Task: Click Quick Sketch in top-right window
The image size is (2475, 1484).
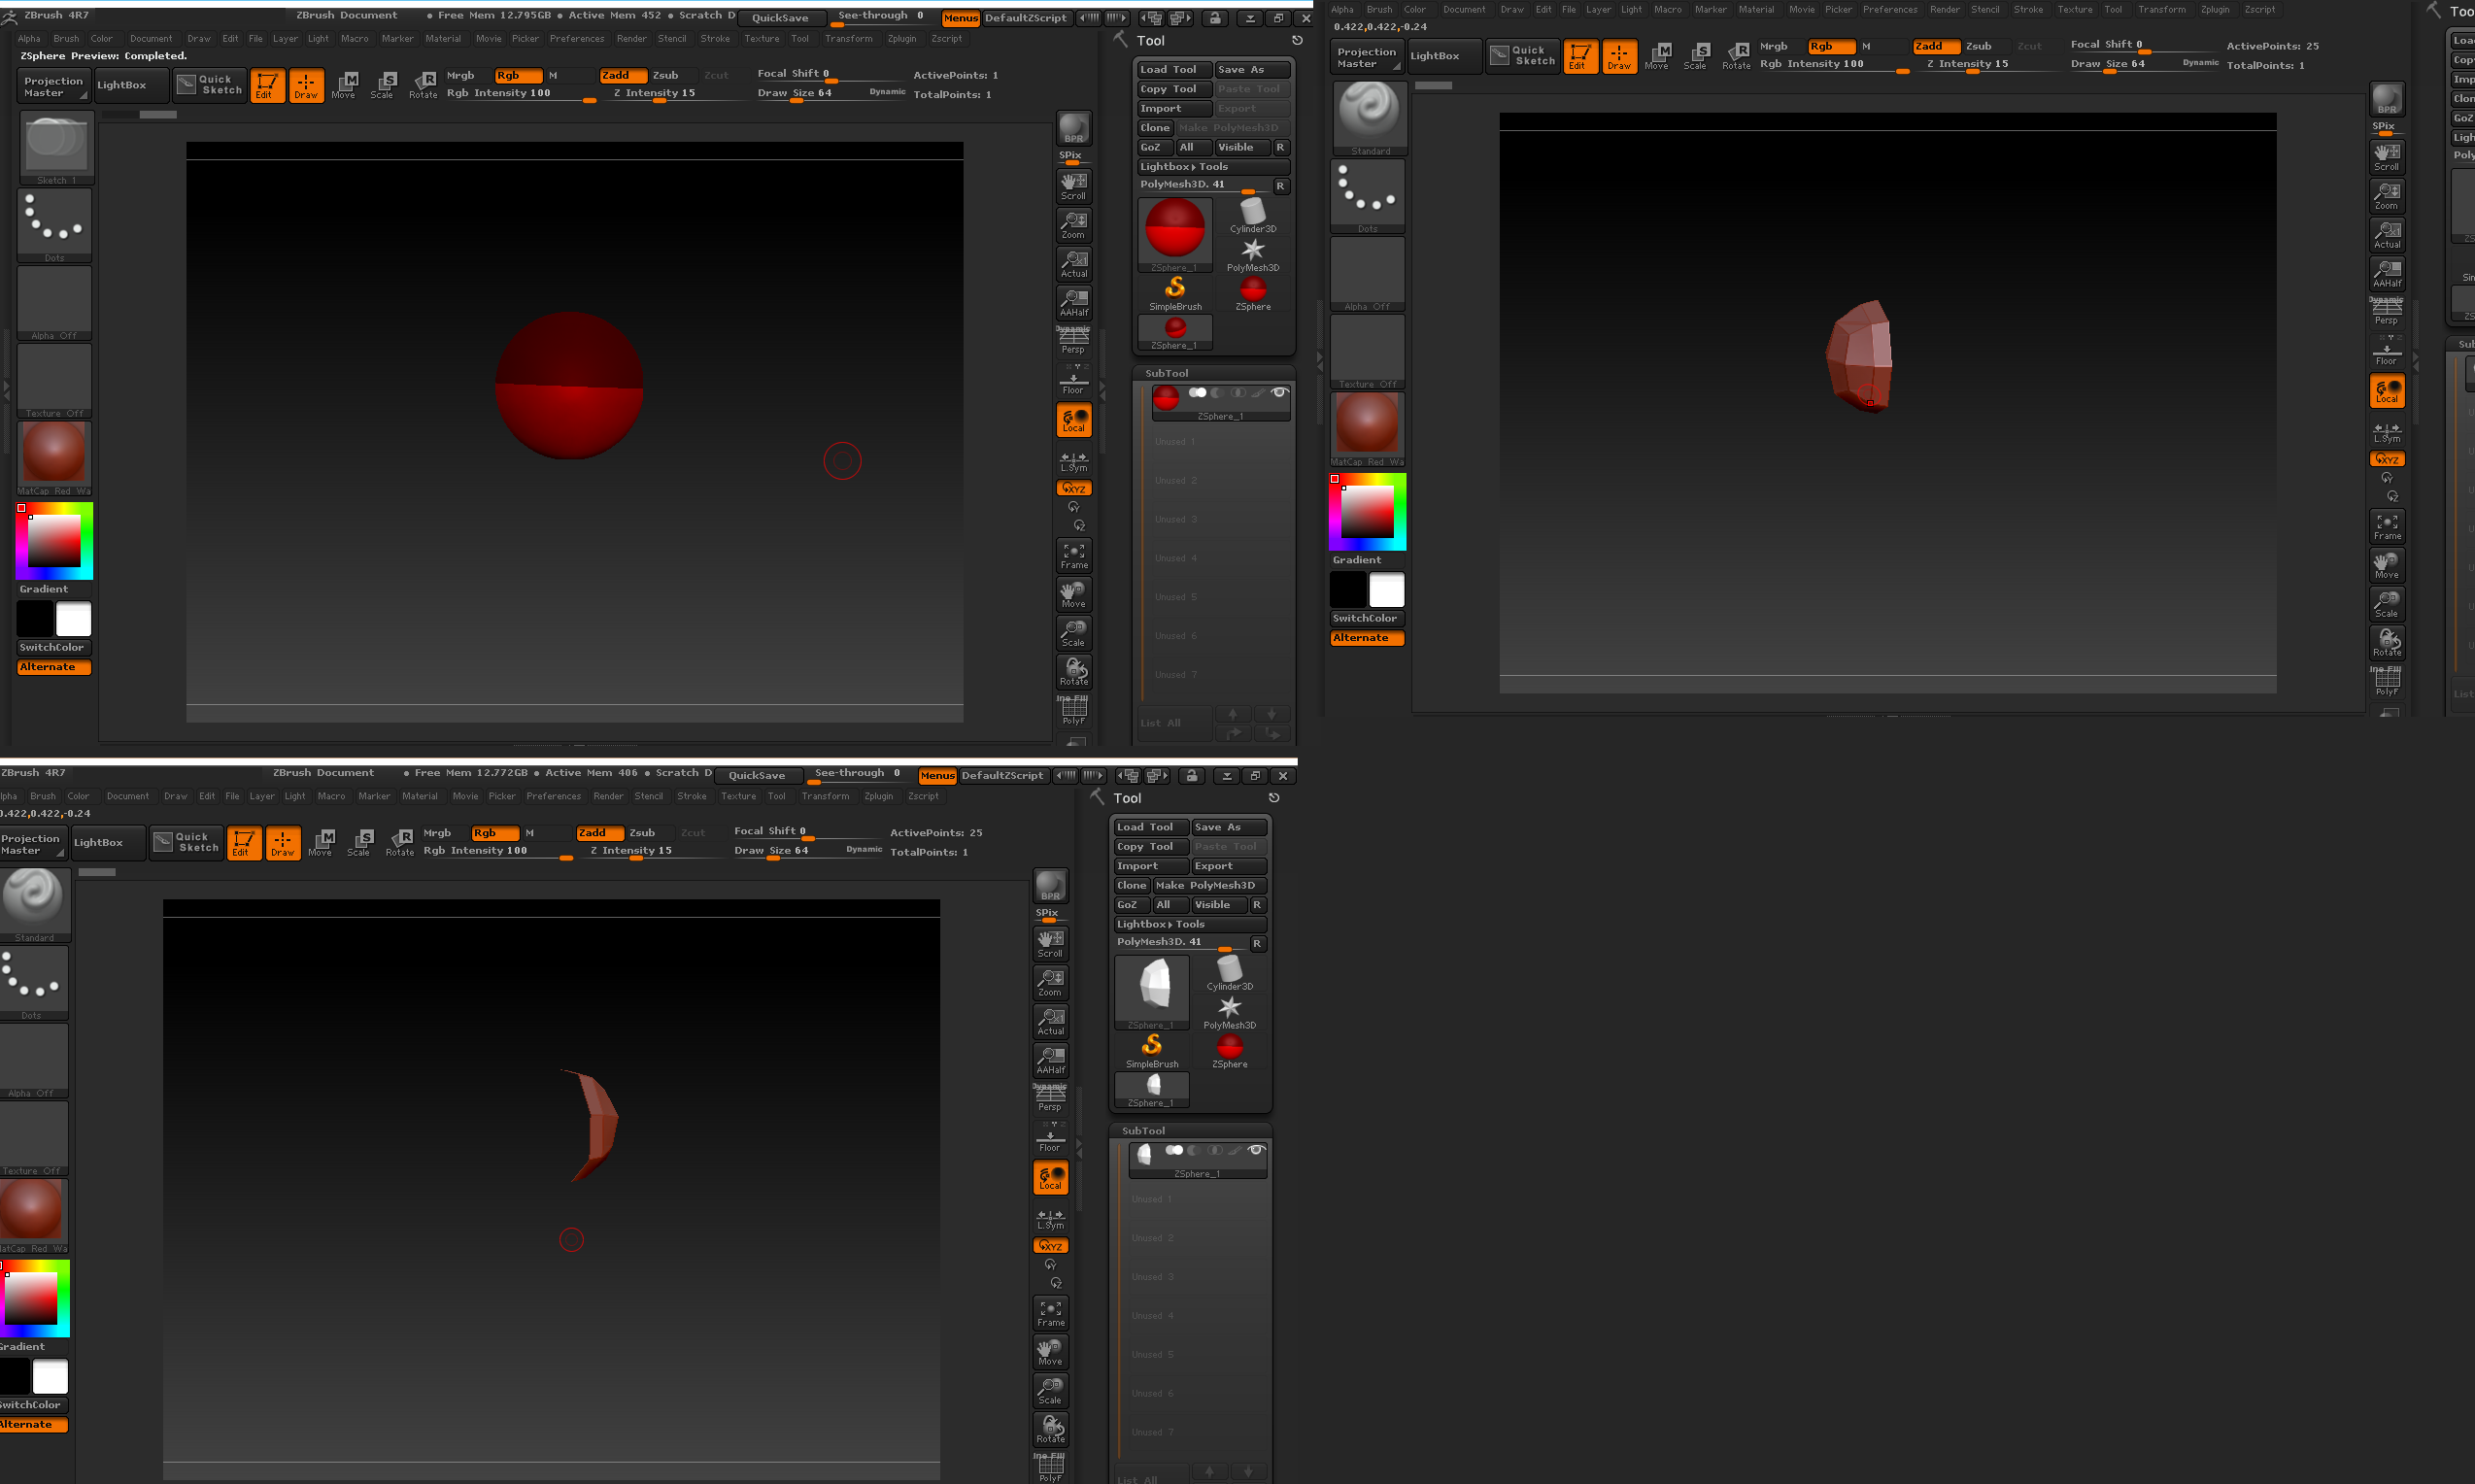Action: [x=1522, y=55]
